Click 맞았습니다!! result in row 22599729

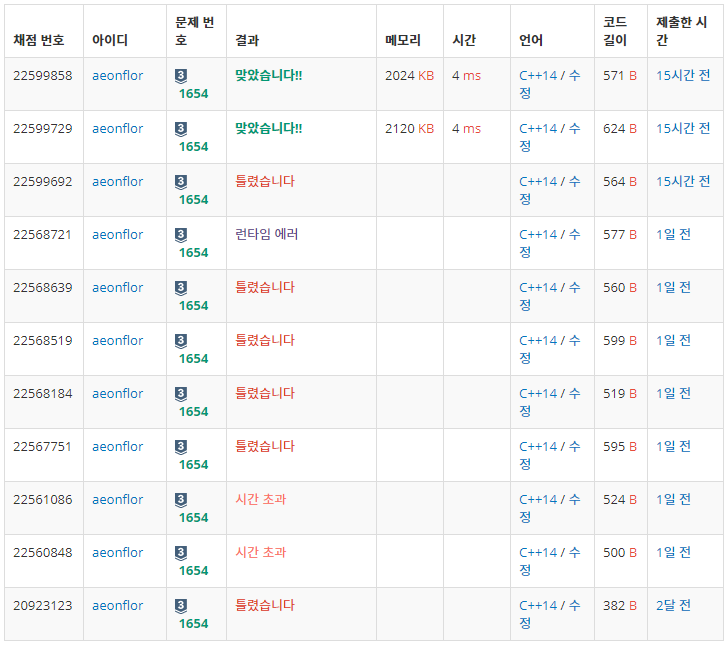(269, 129)
